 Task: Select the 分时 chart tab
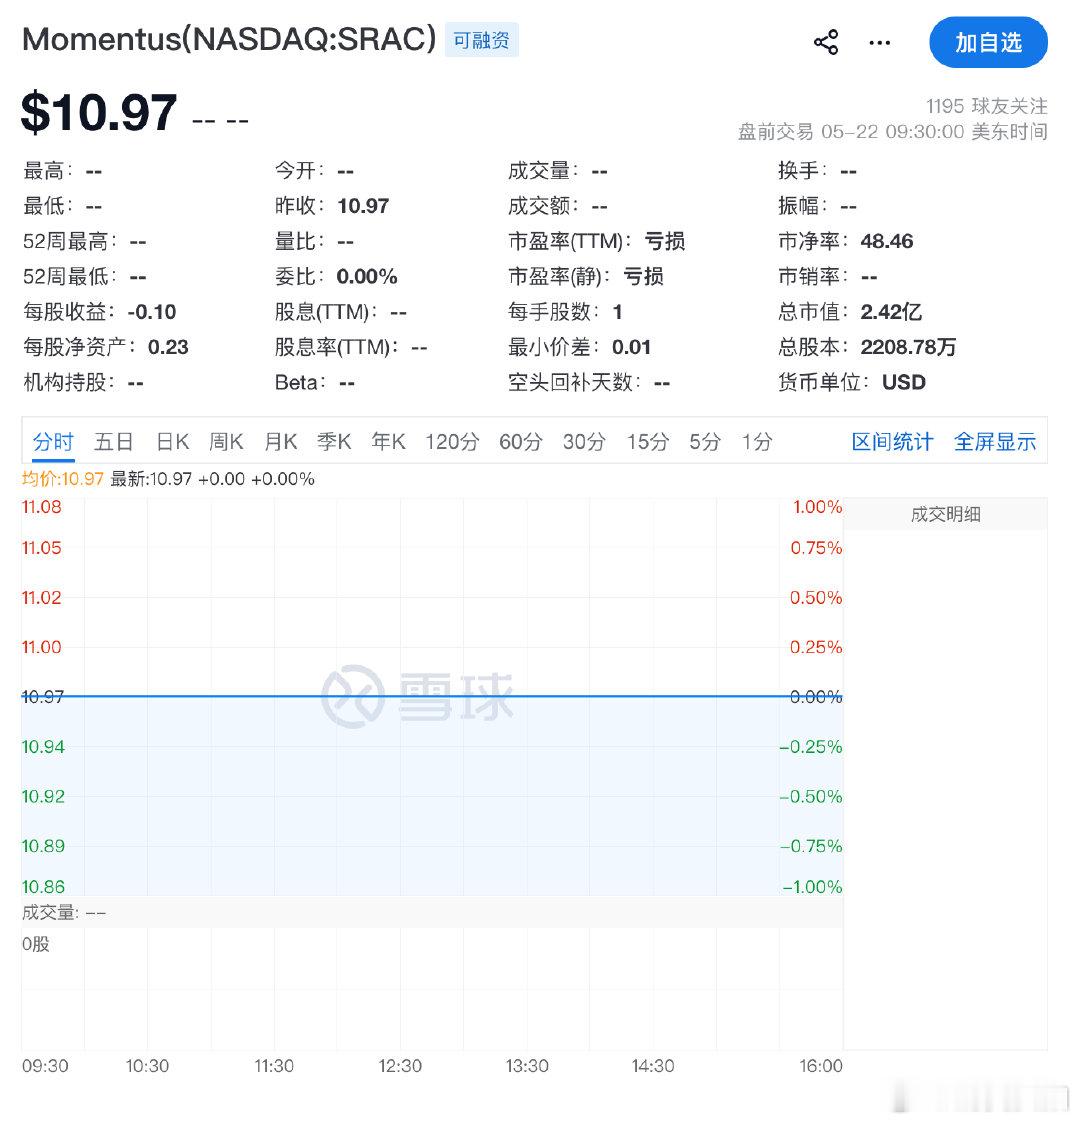click(x=54, y=442)
